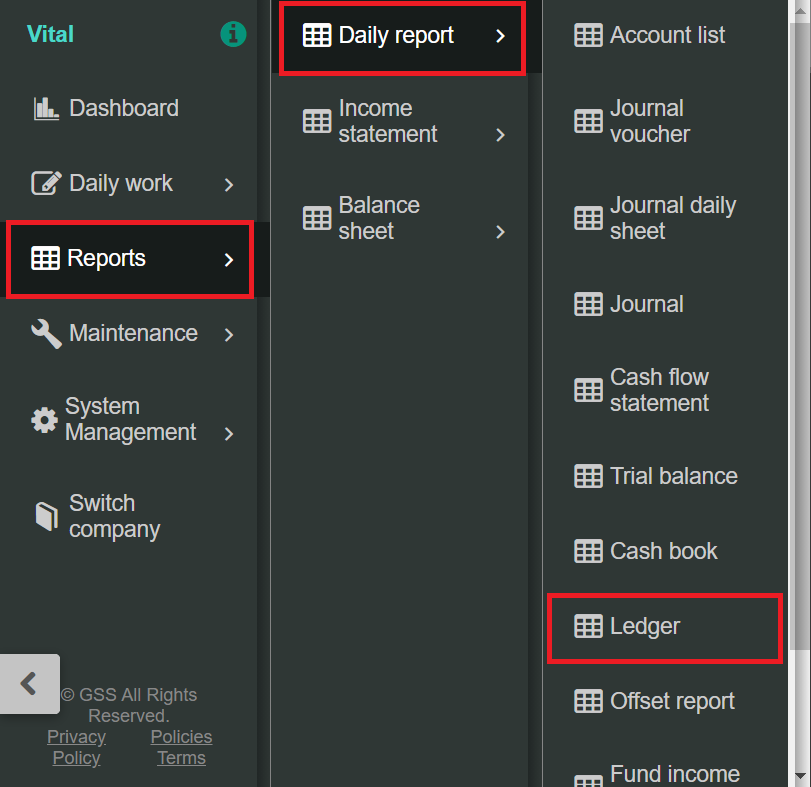Select Journal voucher from the list
Viewport: 811px width, 787px height.
point(649,121)
